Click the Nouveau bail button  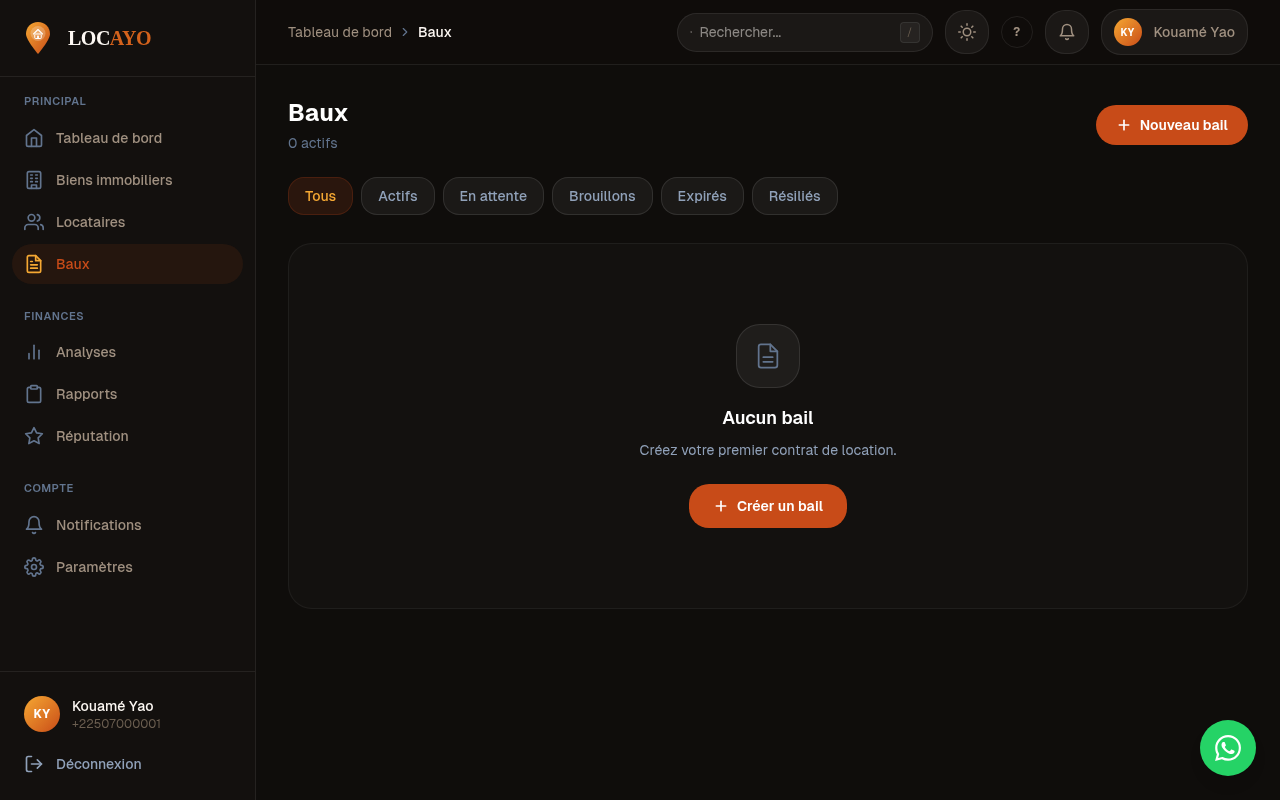tap(1171, 125)
